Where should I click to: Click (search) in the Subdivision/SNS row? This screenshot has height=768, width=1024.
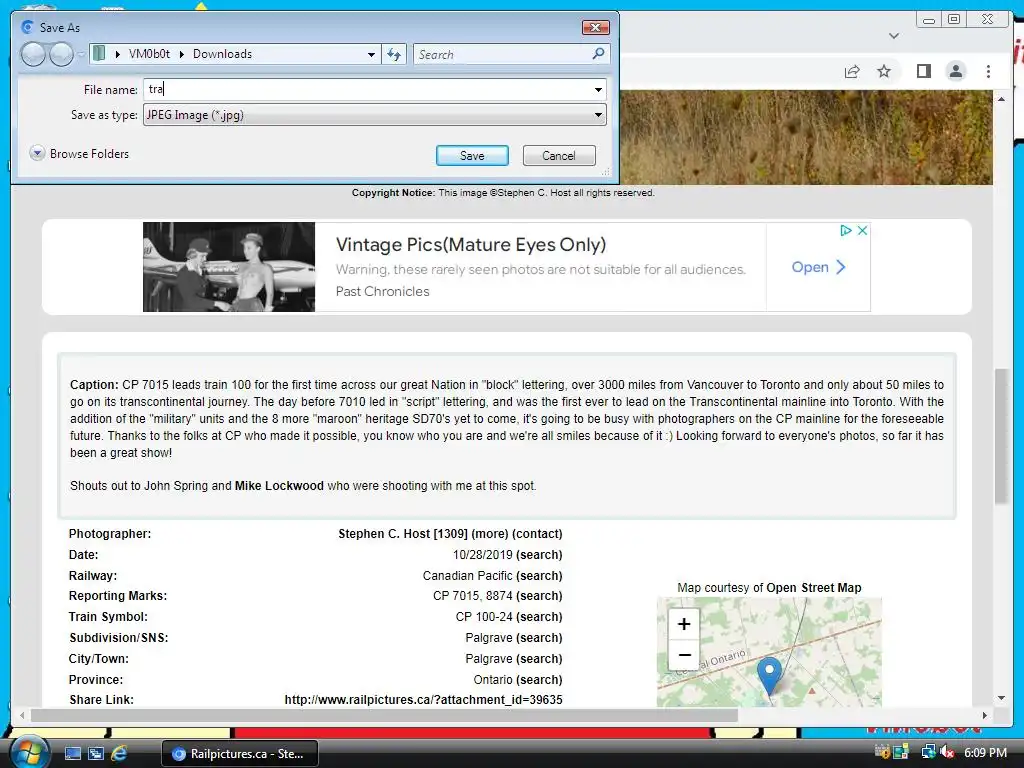pos(539,637)
